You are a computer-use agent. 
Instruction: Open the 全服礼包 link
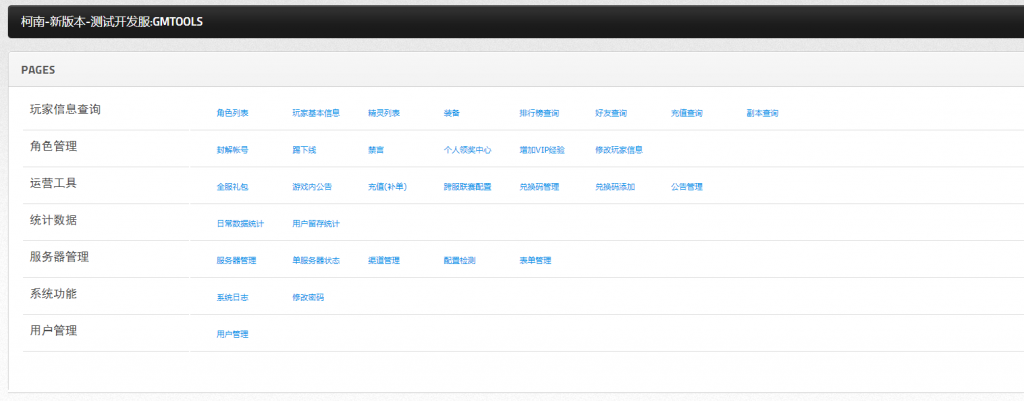(232, 187)
